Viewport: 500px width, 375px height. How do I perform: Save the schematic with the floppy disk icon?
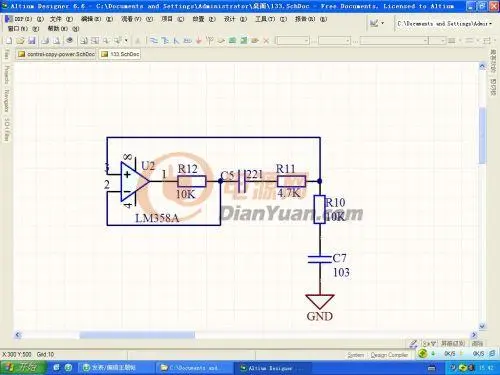click(x=32, y=41)
